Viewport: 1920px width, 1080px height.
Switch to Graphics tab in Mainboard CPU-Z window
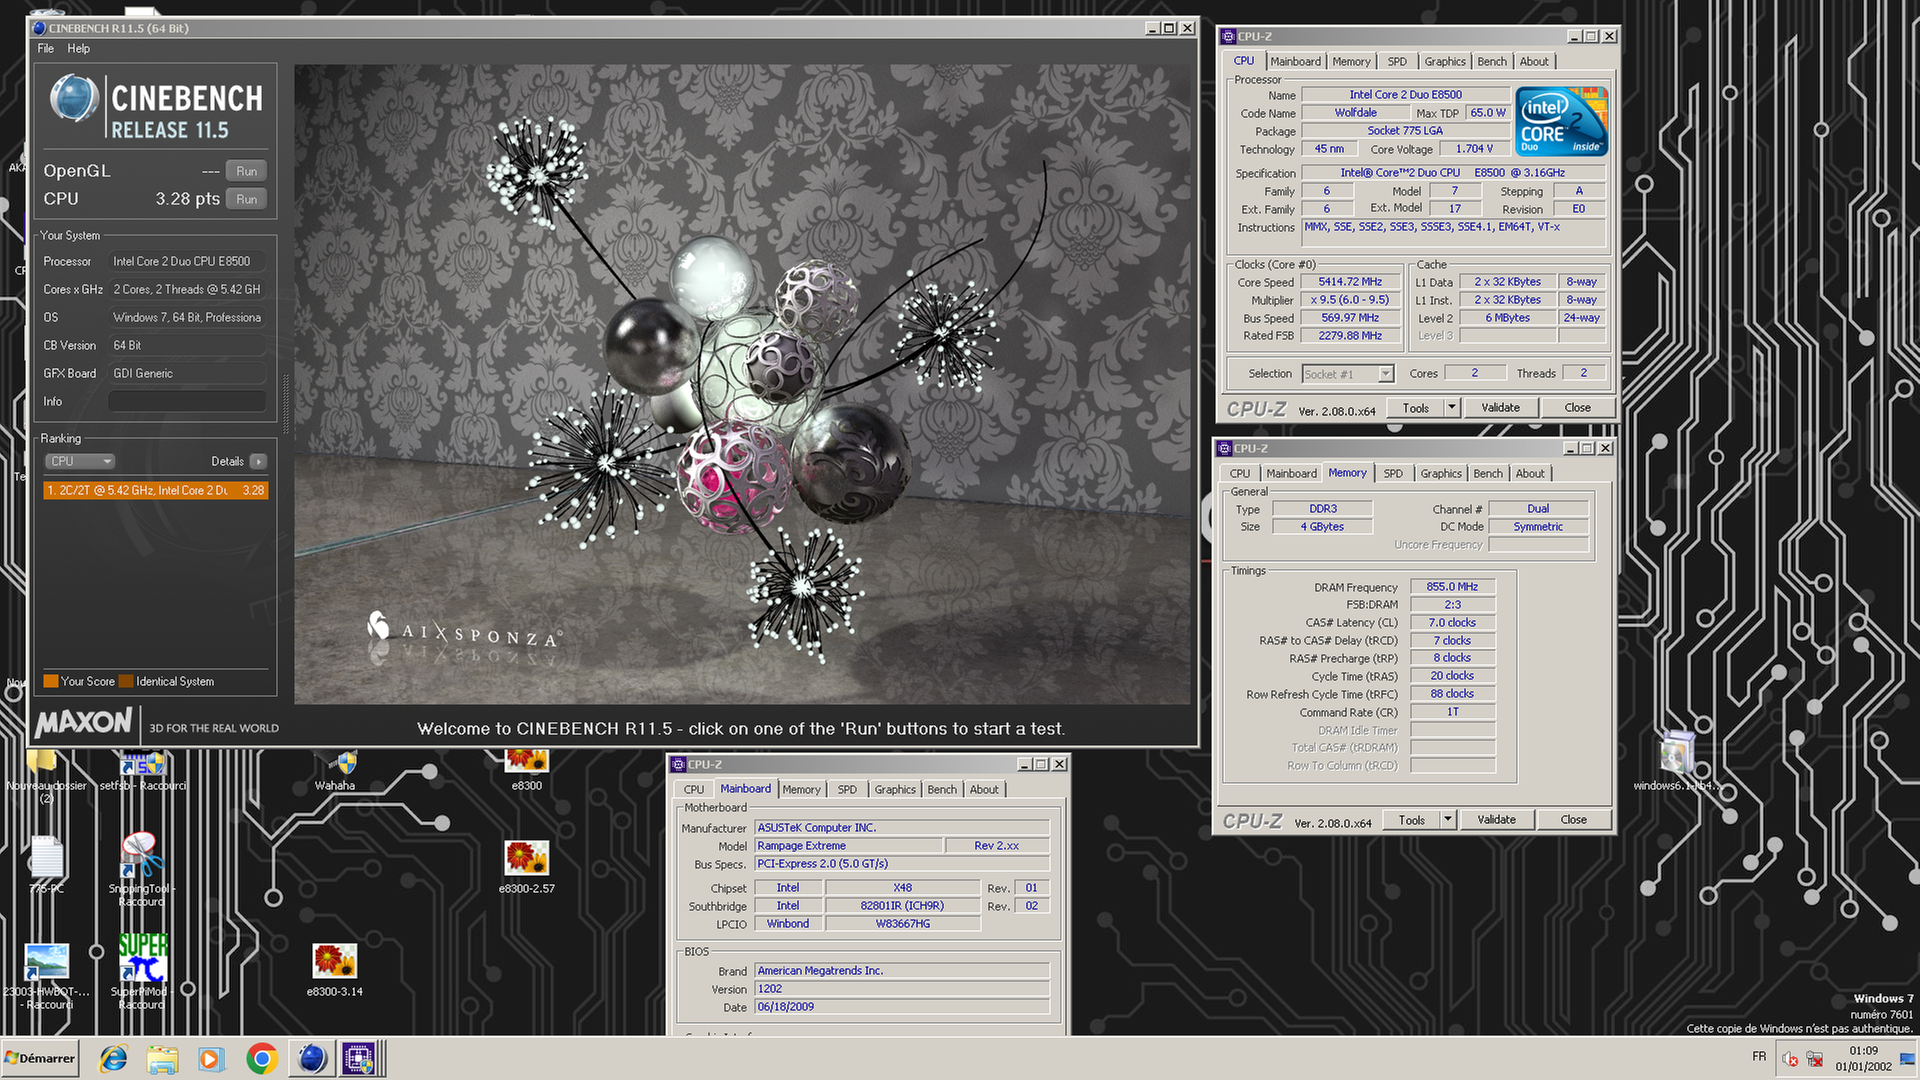895,789
